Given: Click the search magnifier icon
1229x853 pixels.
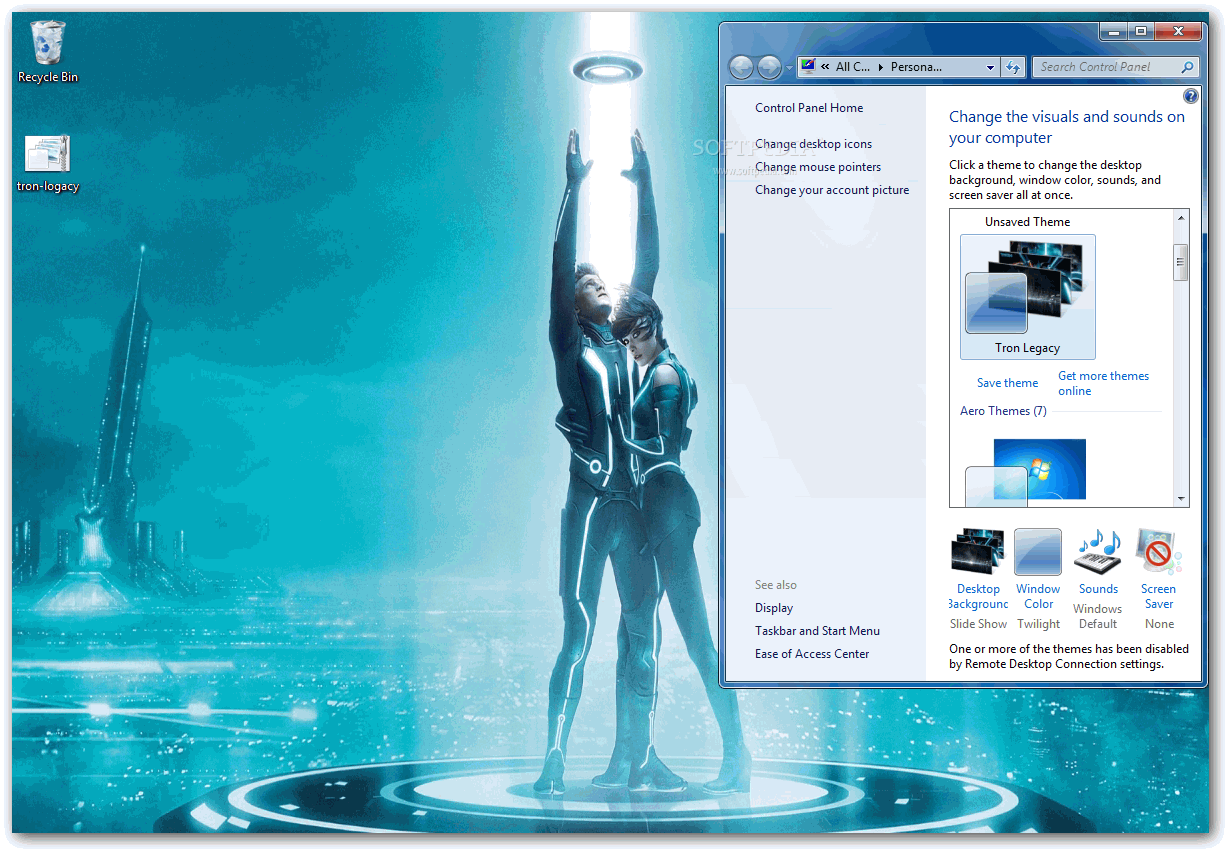Looking at the screenshot, I should (1188, 67).
